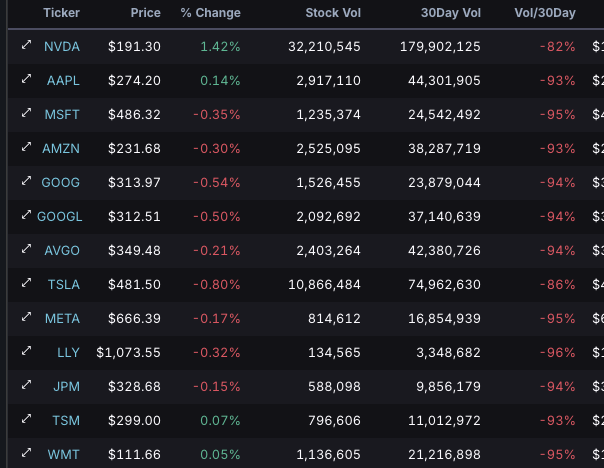Image resolution: width=604 pixels, height=468 pixels.
Task: Open the GOOGL ticker link
Action: click(60, 216)
